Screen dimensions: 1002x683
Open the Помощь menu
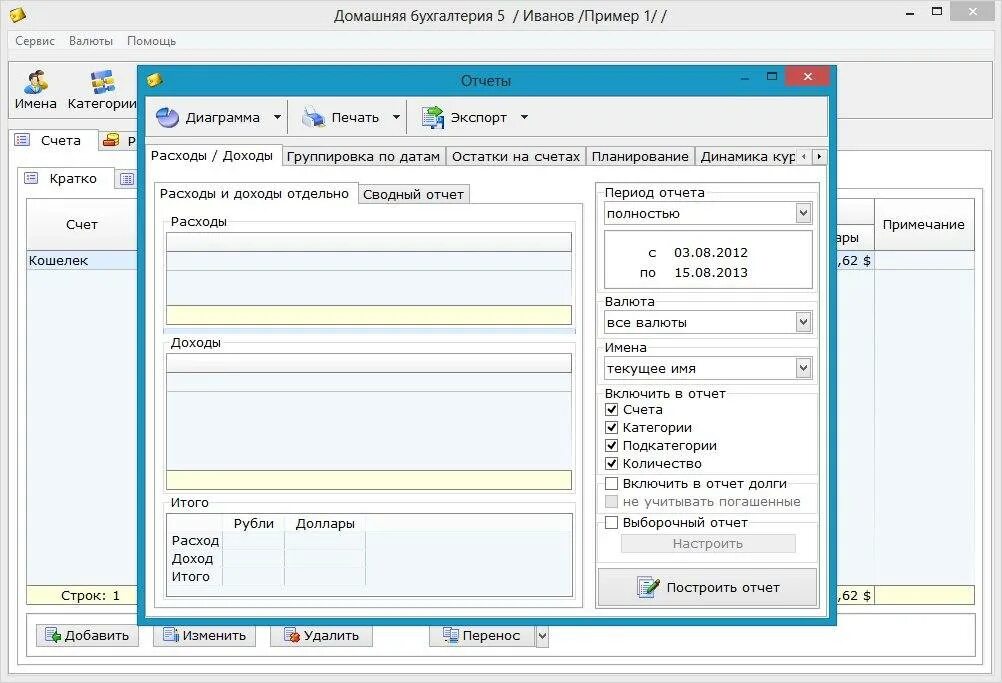(x=151, y=41)
